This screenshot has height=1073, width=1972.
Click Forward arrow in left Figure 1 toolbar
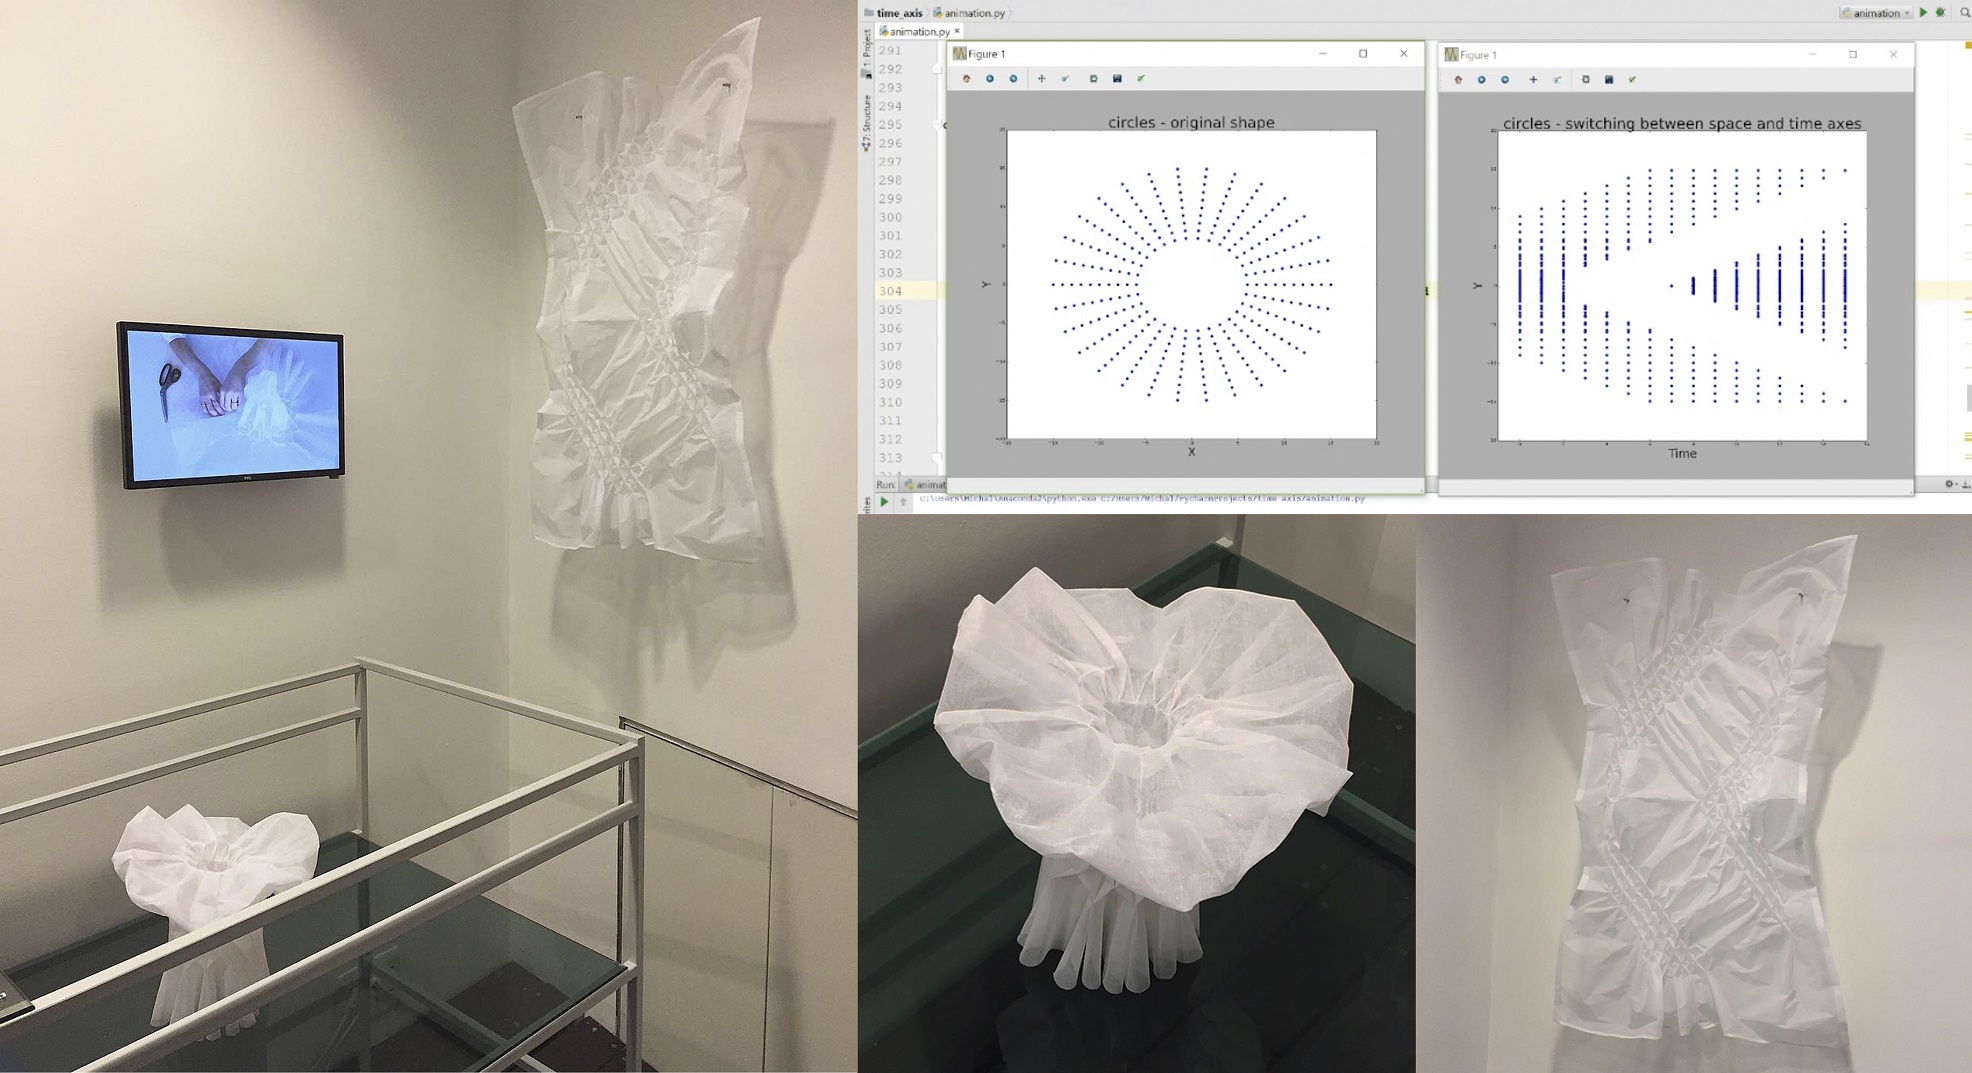(1013, 79)
